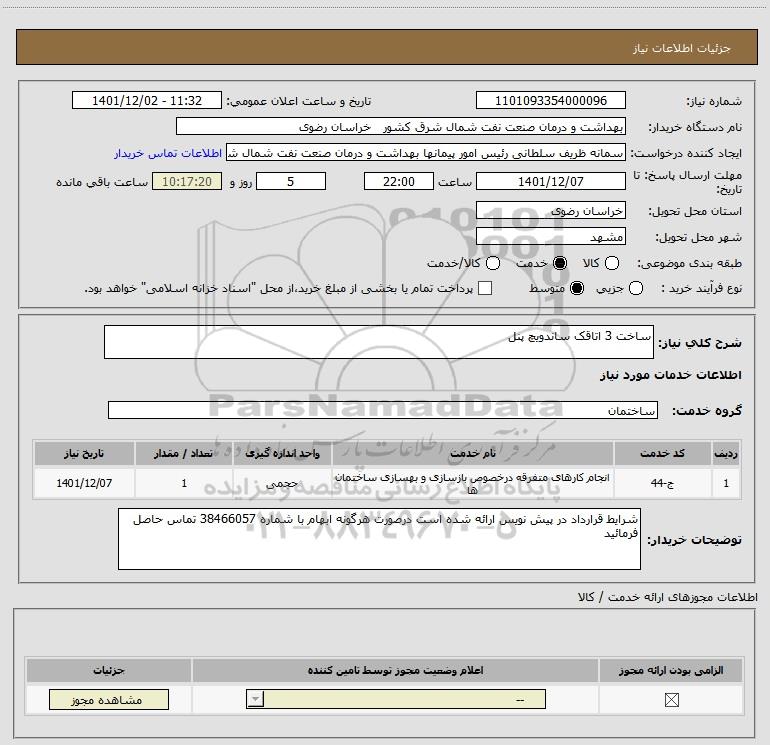Click the توضیحات خریدار text area
Viewport: 770px width, 745px height.
[x=379, y=539]
